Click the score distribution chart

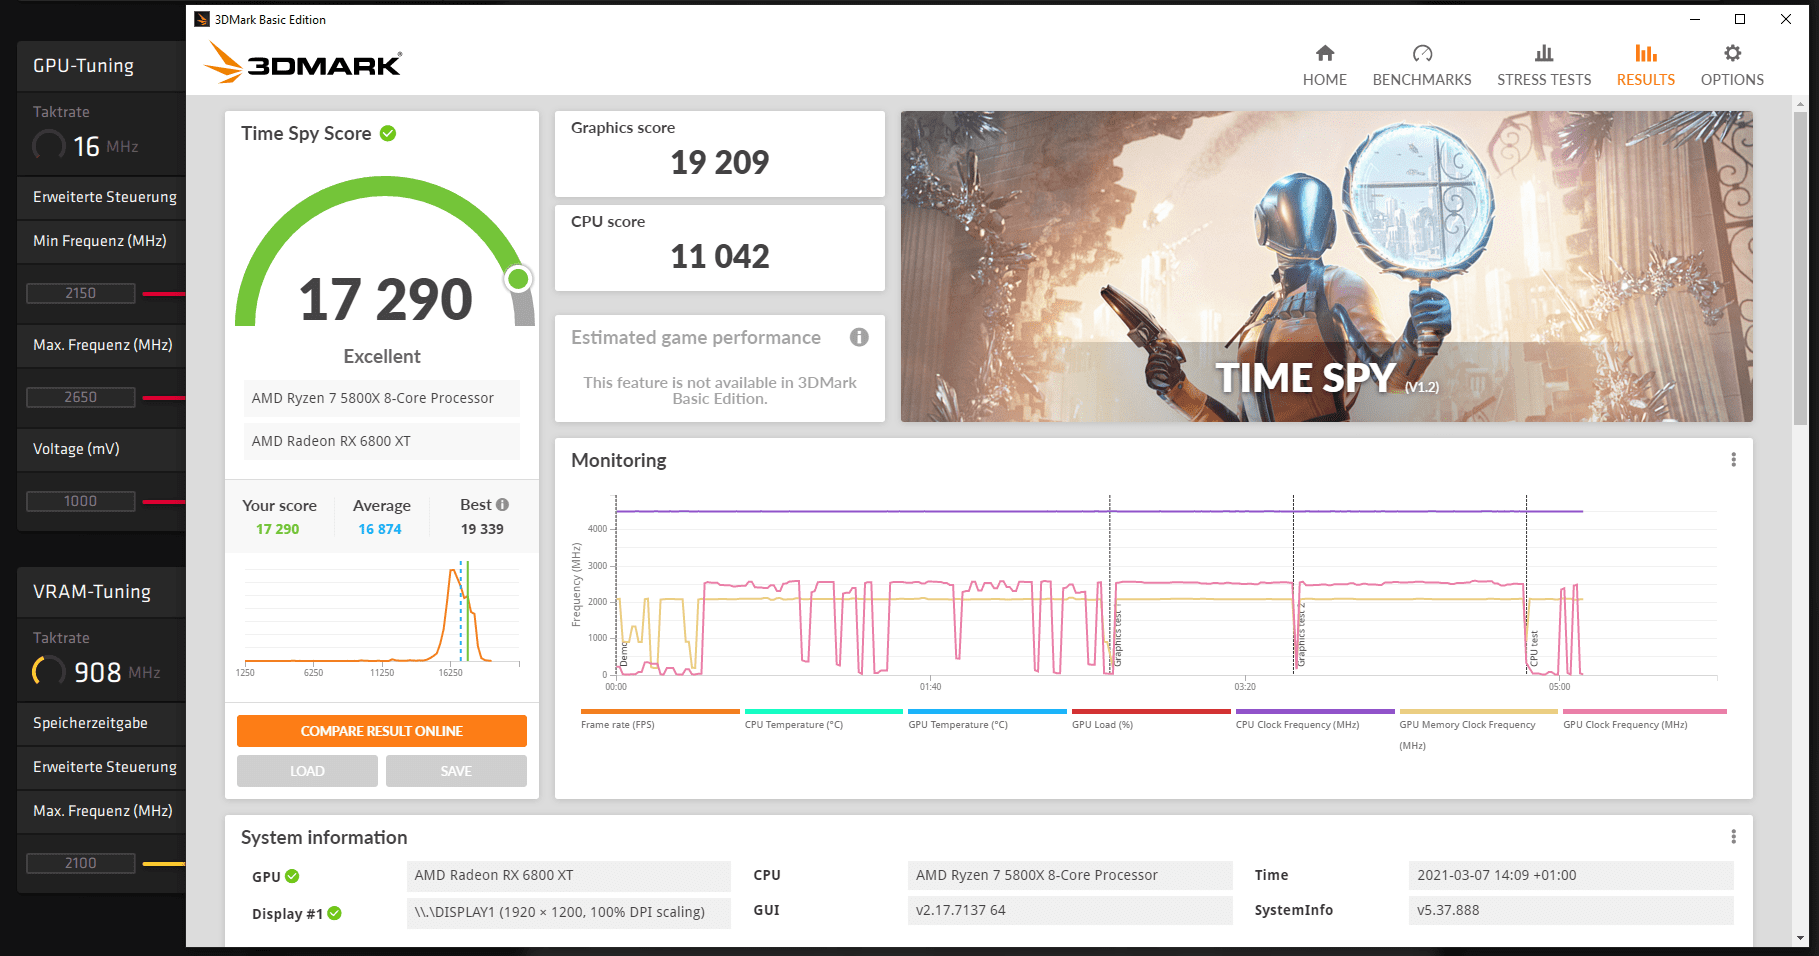[382, 620]
